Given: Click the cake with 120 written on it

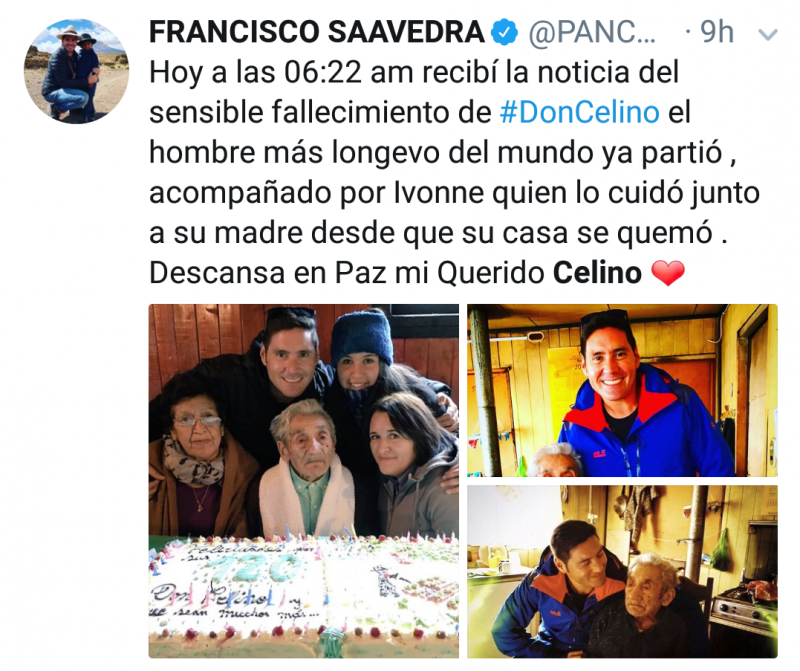Looking at the screenshot, I should point(304,596).
